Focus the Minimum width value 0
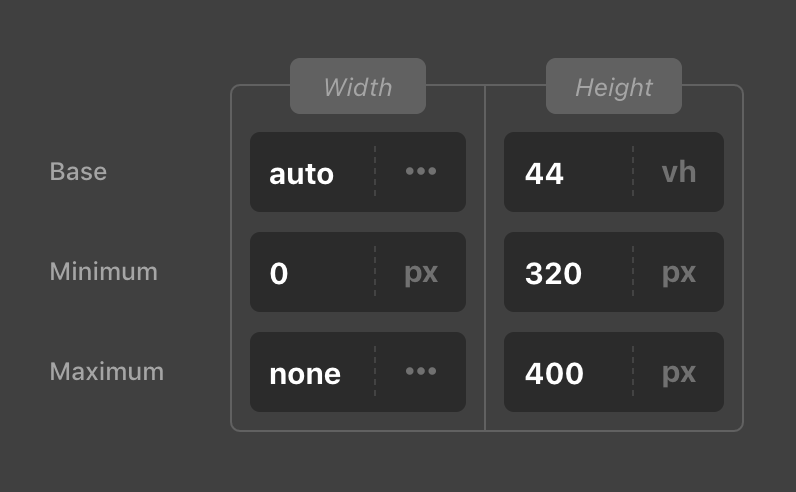Image resolution: width=796 pixels, height=492 pixels. point(310,273)
